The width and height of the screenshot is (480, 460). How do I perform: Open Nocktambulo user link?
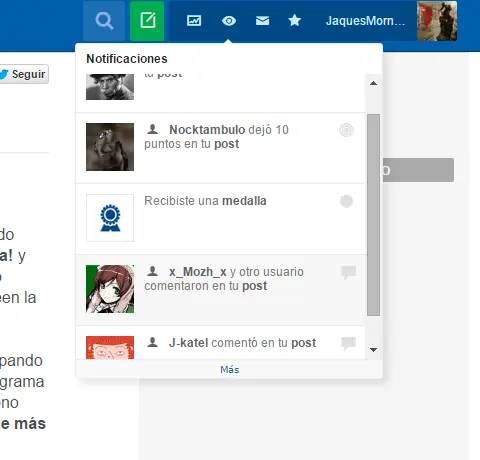[x=207, y=130]
